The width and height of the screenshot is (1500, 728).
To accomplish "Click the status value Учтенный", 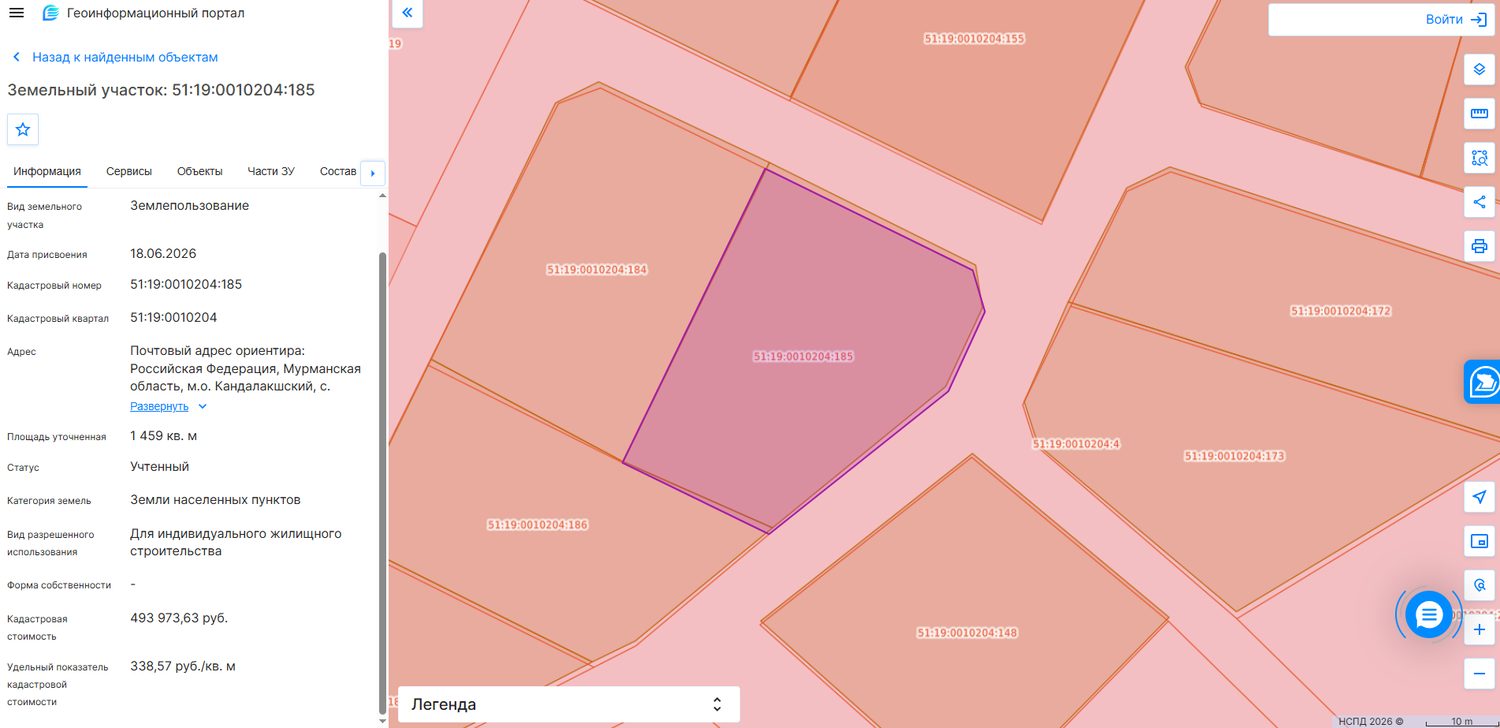I will [x=160, y=466].
